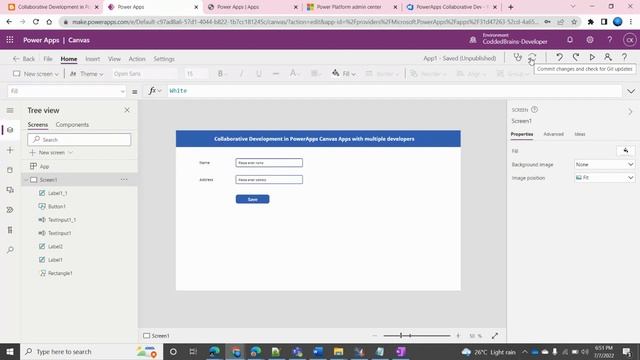Apply bold formatting

(x=220, y=74)
